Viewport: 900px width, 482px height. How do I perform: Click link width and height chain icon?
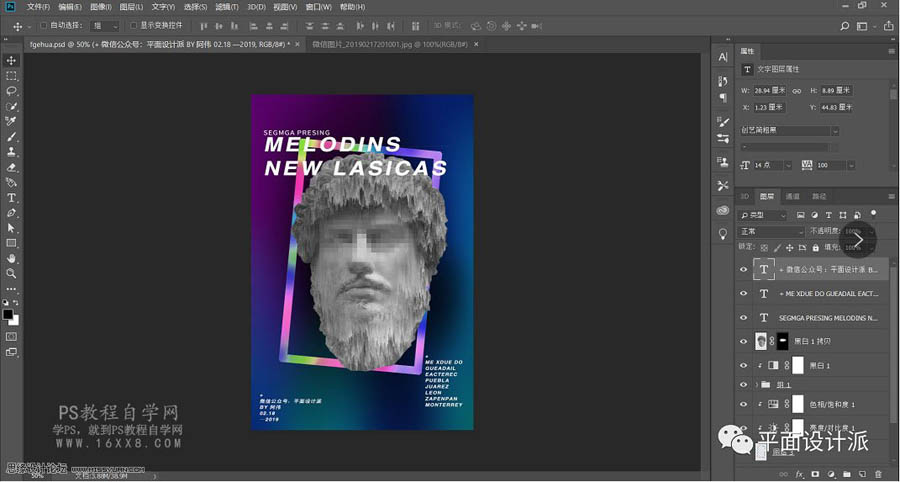(797, 91)
